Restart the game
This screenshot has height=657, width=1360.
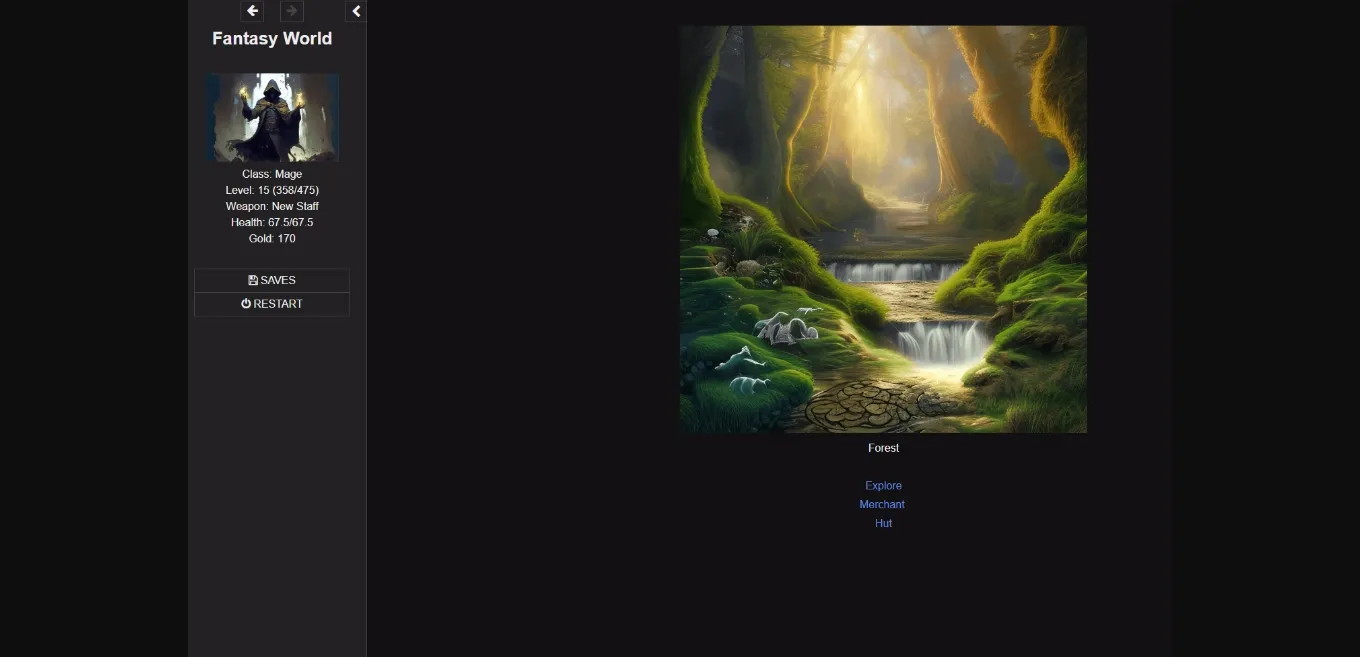tap(272, 303)
